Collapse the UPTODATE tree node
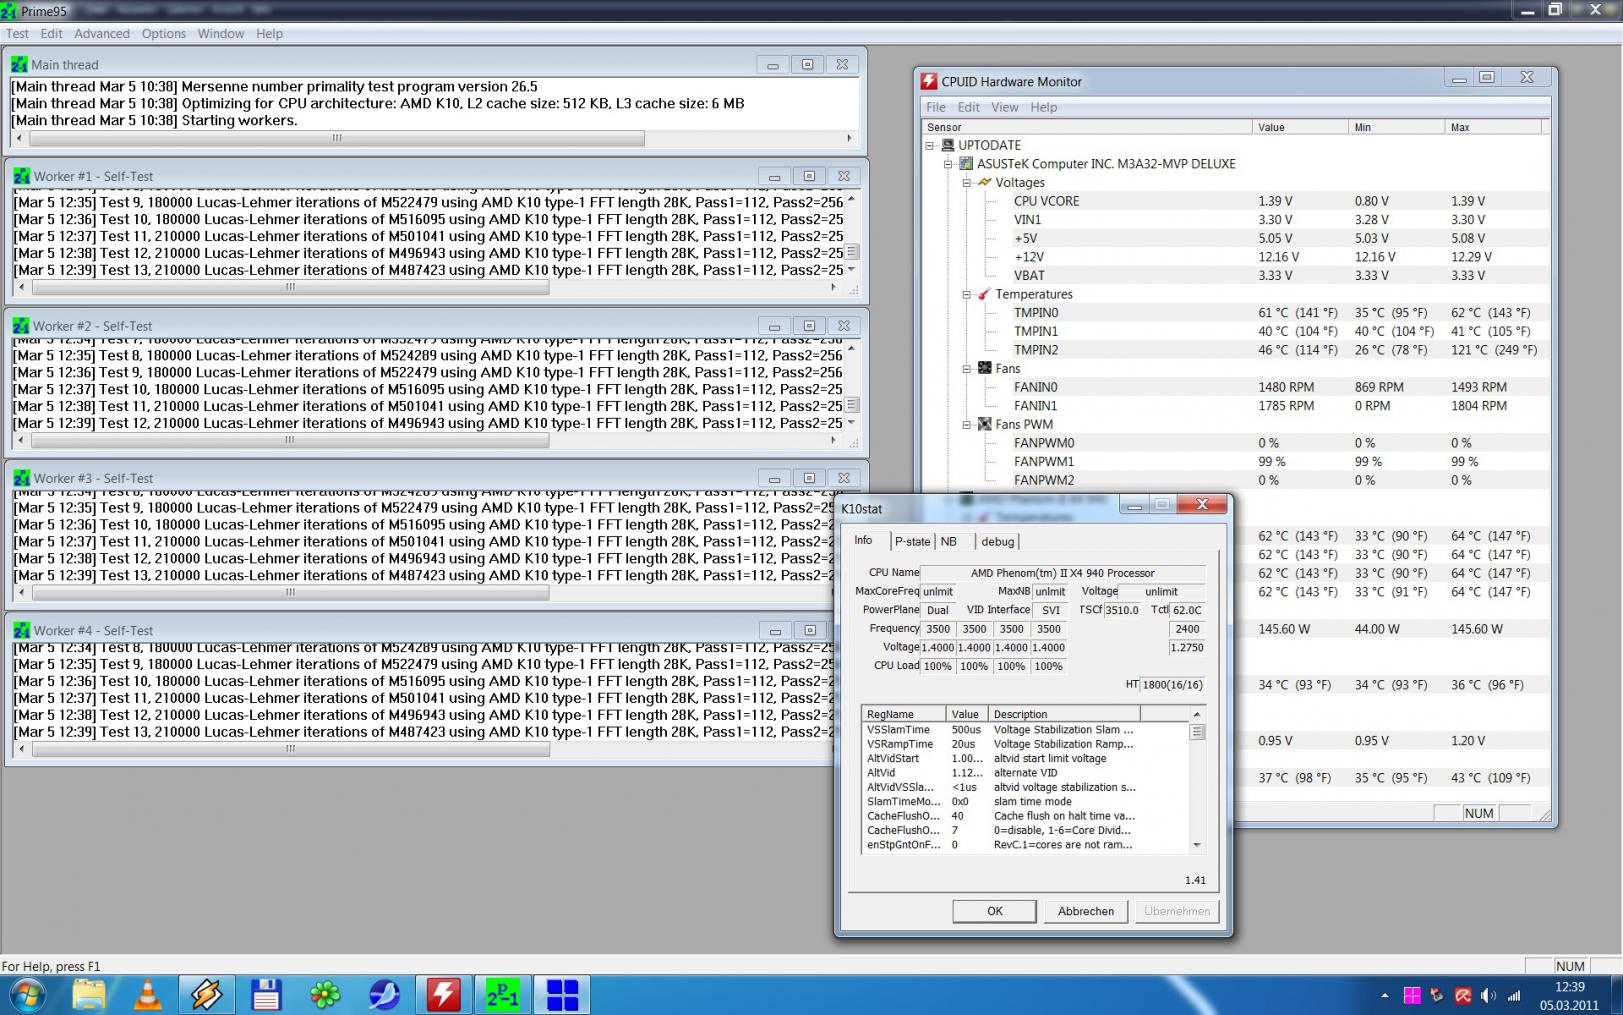The height and width of the screenshot is (1015, 1623). (930, 145)
